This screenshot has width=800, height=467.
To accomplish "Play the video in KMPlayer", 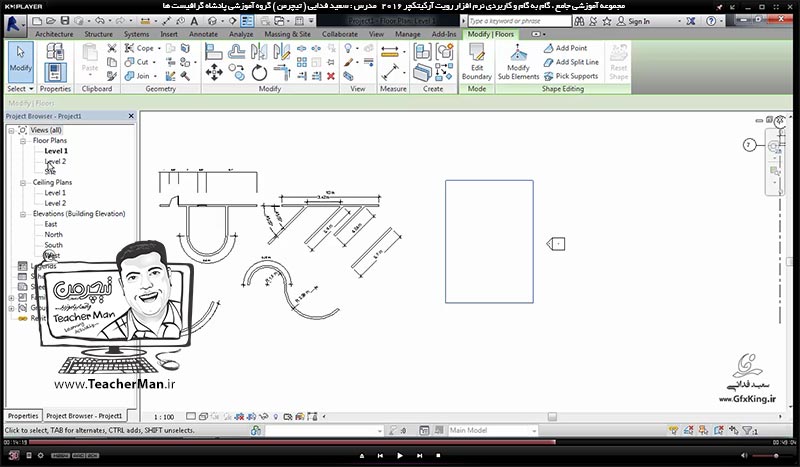I will (399, 455).
